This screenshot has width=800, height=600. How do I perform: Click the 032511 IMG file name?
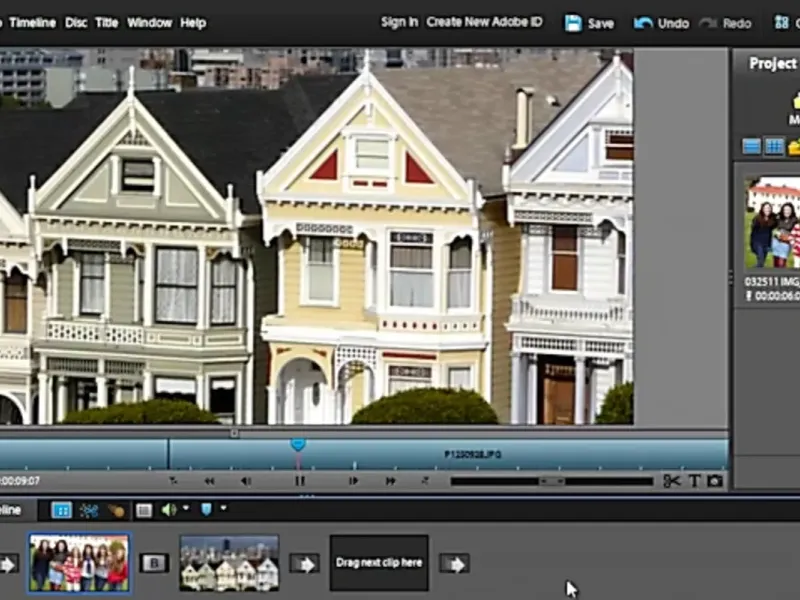(x=772, y=282)
